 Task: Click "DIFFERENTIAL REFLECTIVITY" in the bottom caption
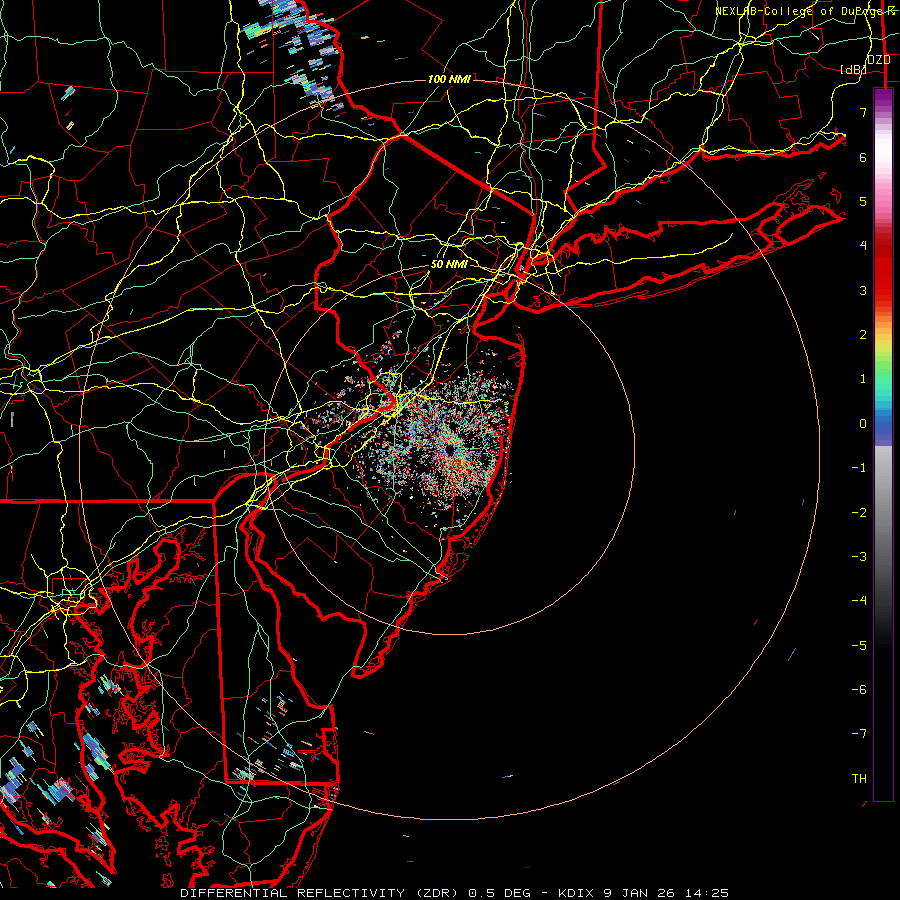(293, 893)
